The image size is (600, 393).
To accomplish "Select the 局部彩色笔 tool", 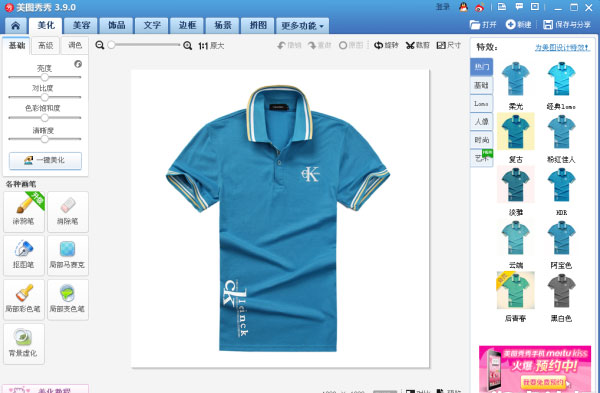I will click(x=24, y=299).
